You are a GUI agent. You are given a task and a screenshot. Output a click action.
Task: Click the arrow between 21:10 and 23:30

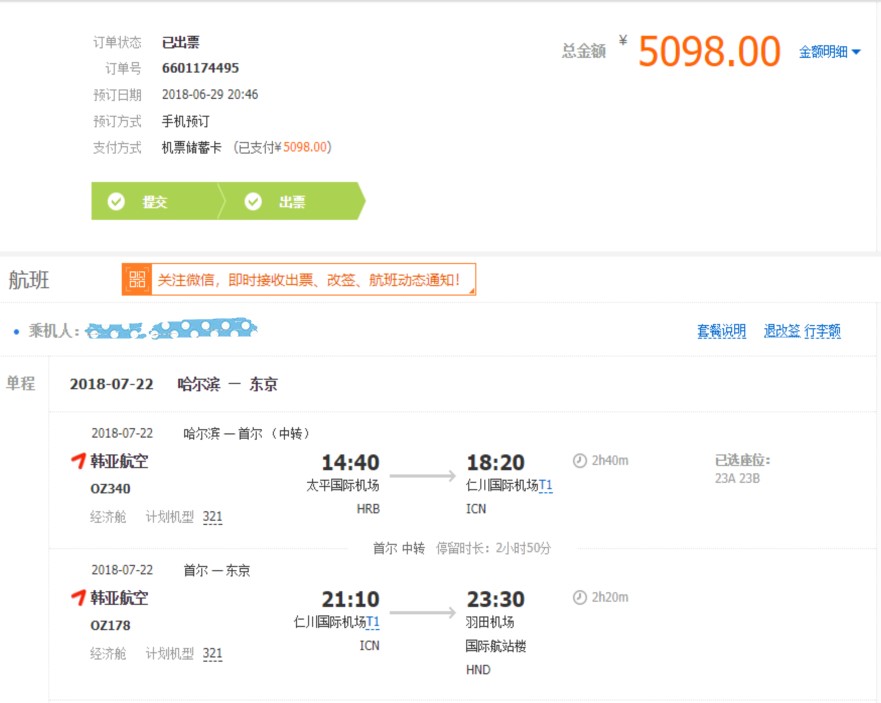(x=422, y=613)
